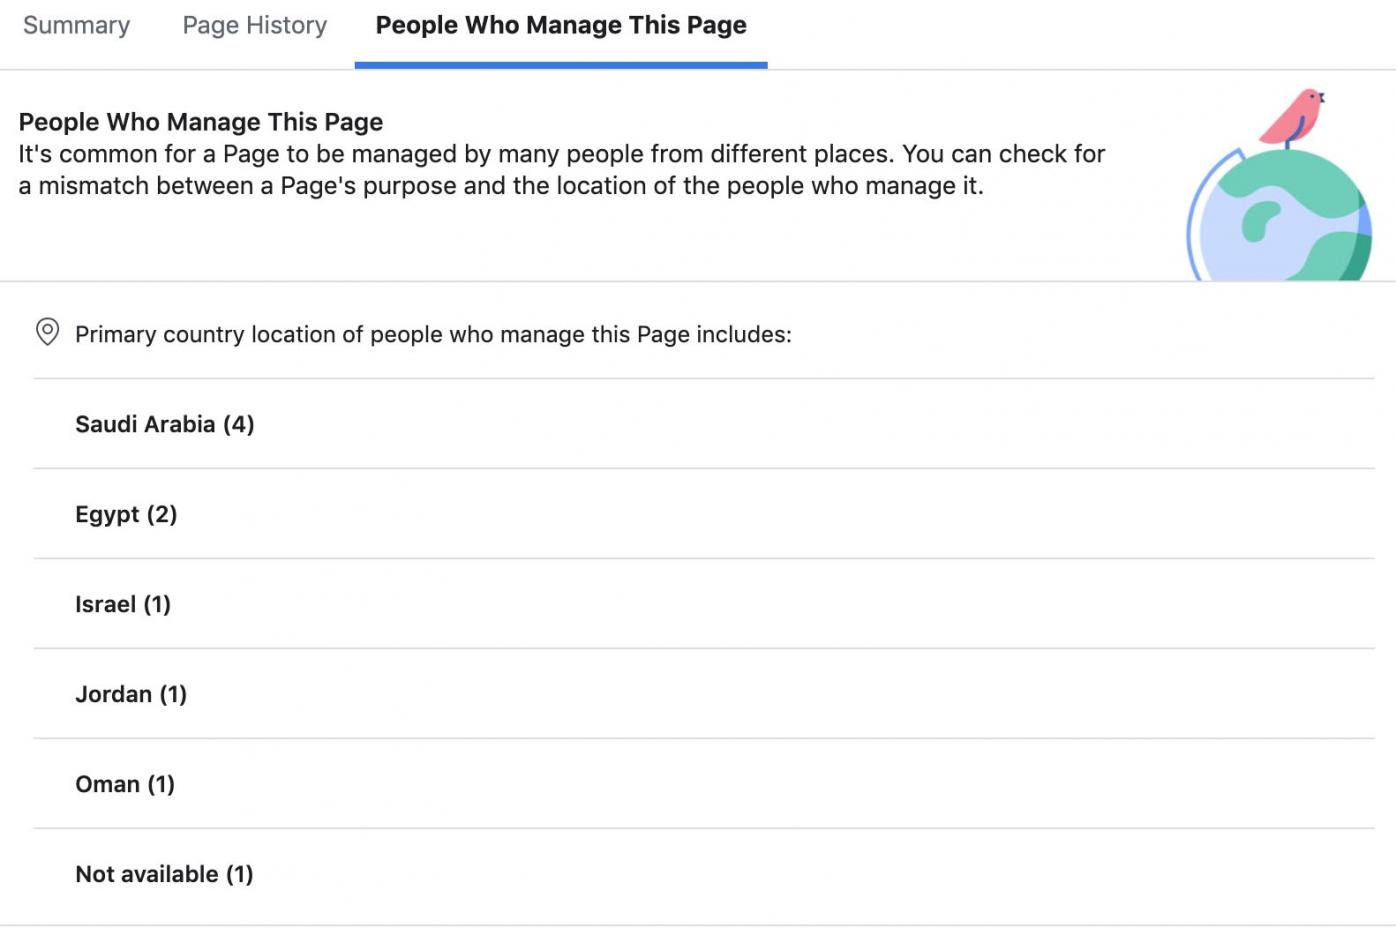
Task: Select the Egypt country name
Action: pos(107,514)
